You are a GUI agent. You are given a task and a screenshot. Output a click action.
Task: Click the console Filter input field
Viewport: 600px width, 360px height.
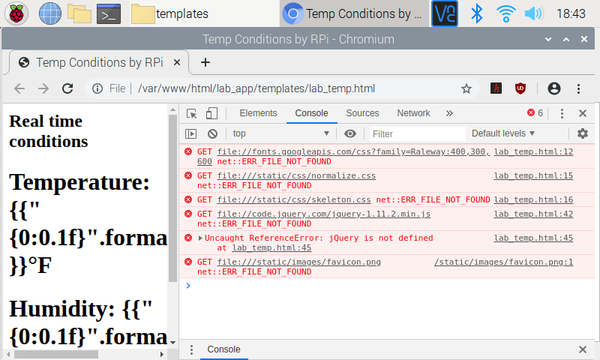tap(417, 134)
